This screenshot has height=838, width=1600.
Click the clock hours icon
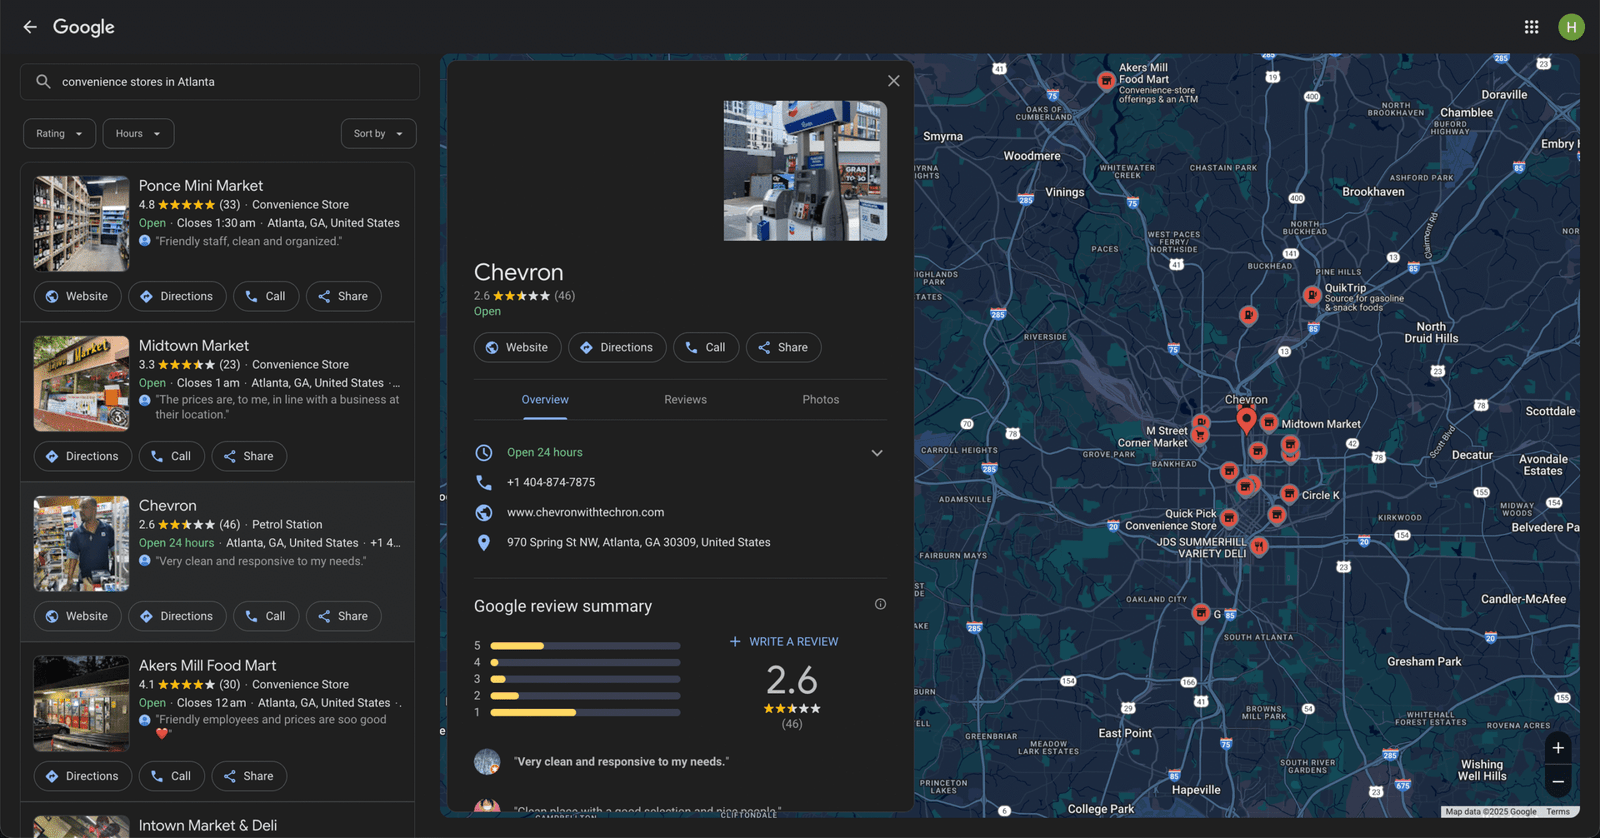(484, 453)
